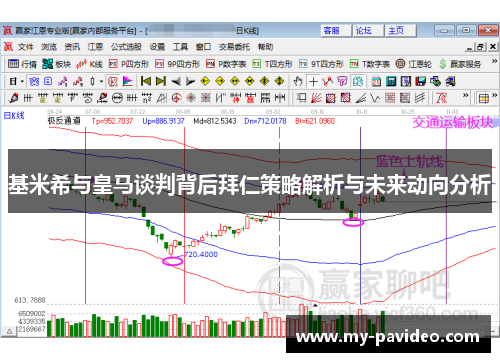Open the 帮助 menu
The width and height of the screenshot is (500, 362).
tap(265, 47)
